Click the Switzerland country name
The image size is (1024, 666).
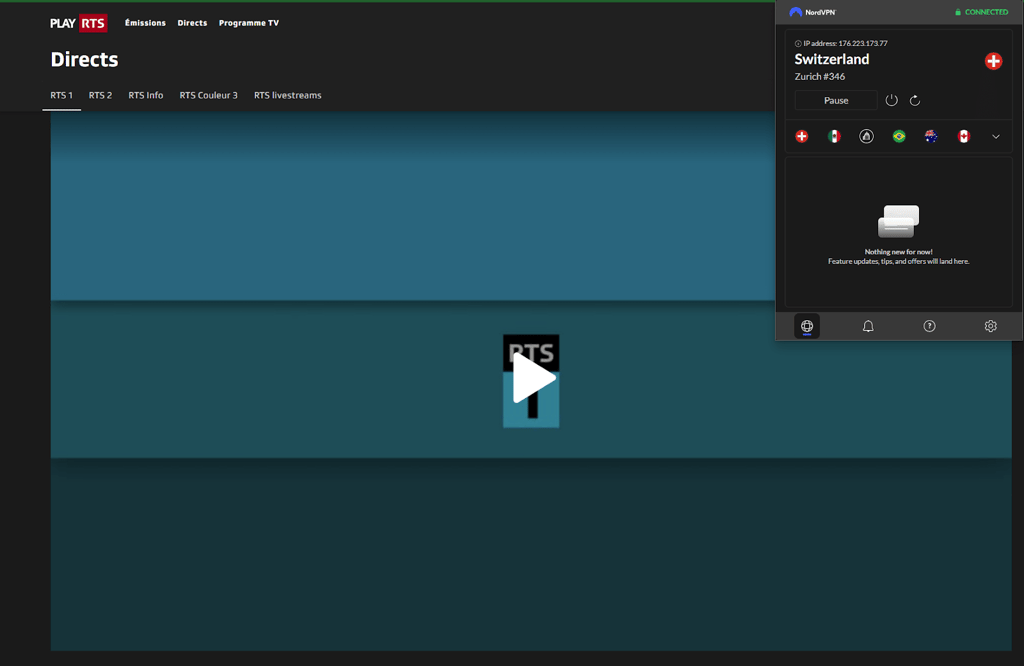coord(831,59)
